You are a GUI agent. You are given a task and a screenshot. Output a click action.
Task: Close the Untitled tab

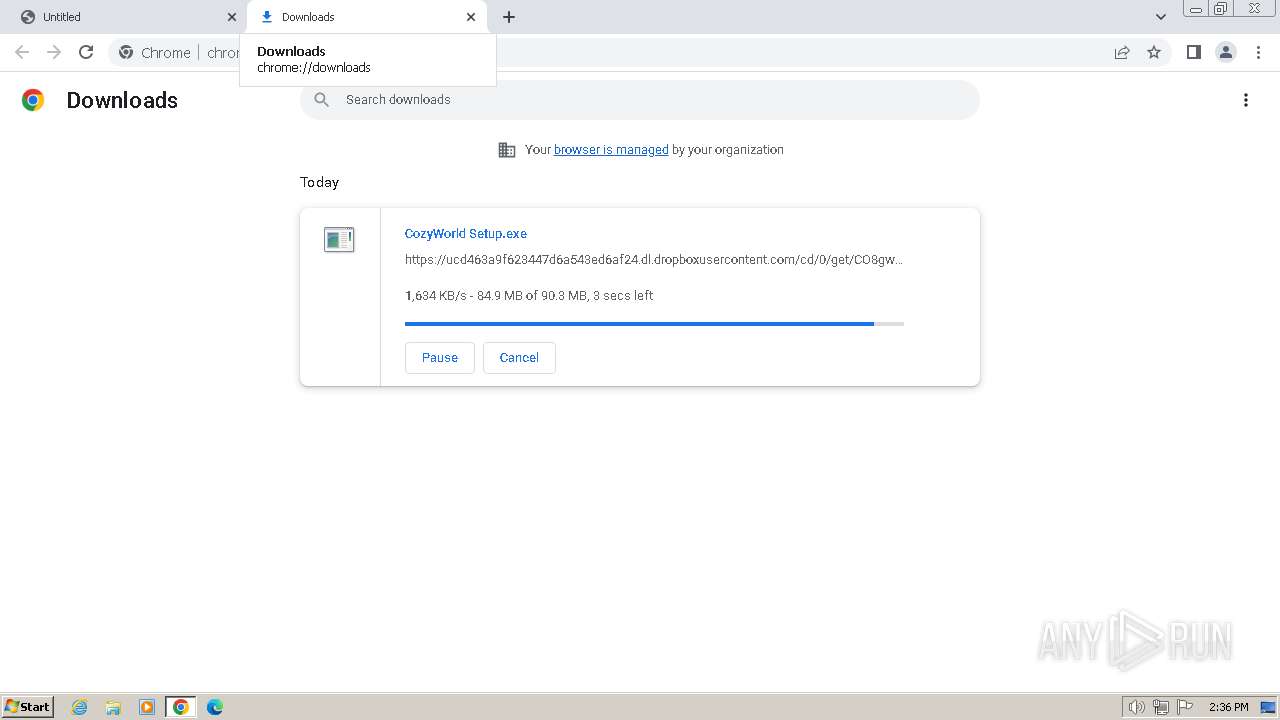[x=232, y=17]
